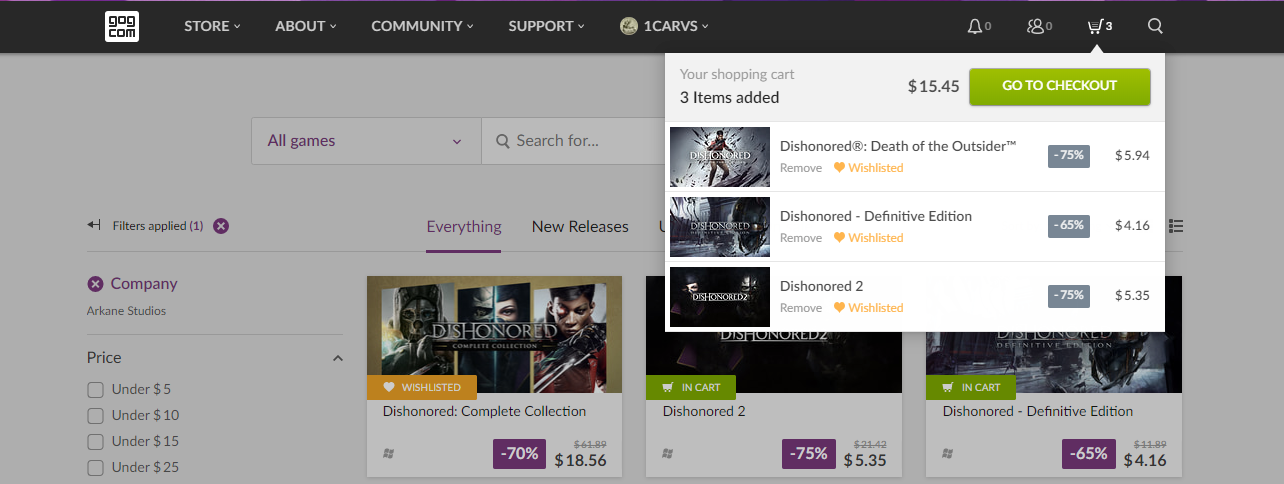Screen dimensions: 1284x484
Task: Click the hide filters arrow icon
Action: [x=95, y=226]
